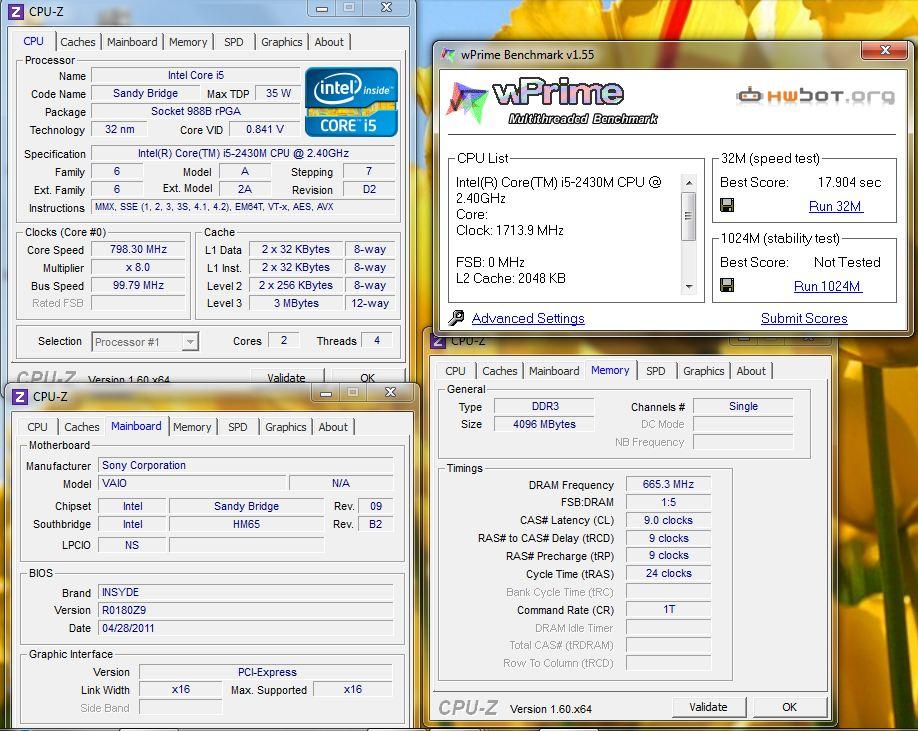Click the BIOS Brand INSYDE field

(245, 592)
